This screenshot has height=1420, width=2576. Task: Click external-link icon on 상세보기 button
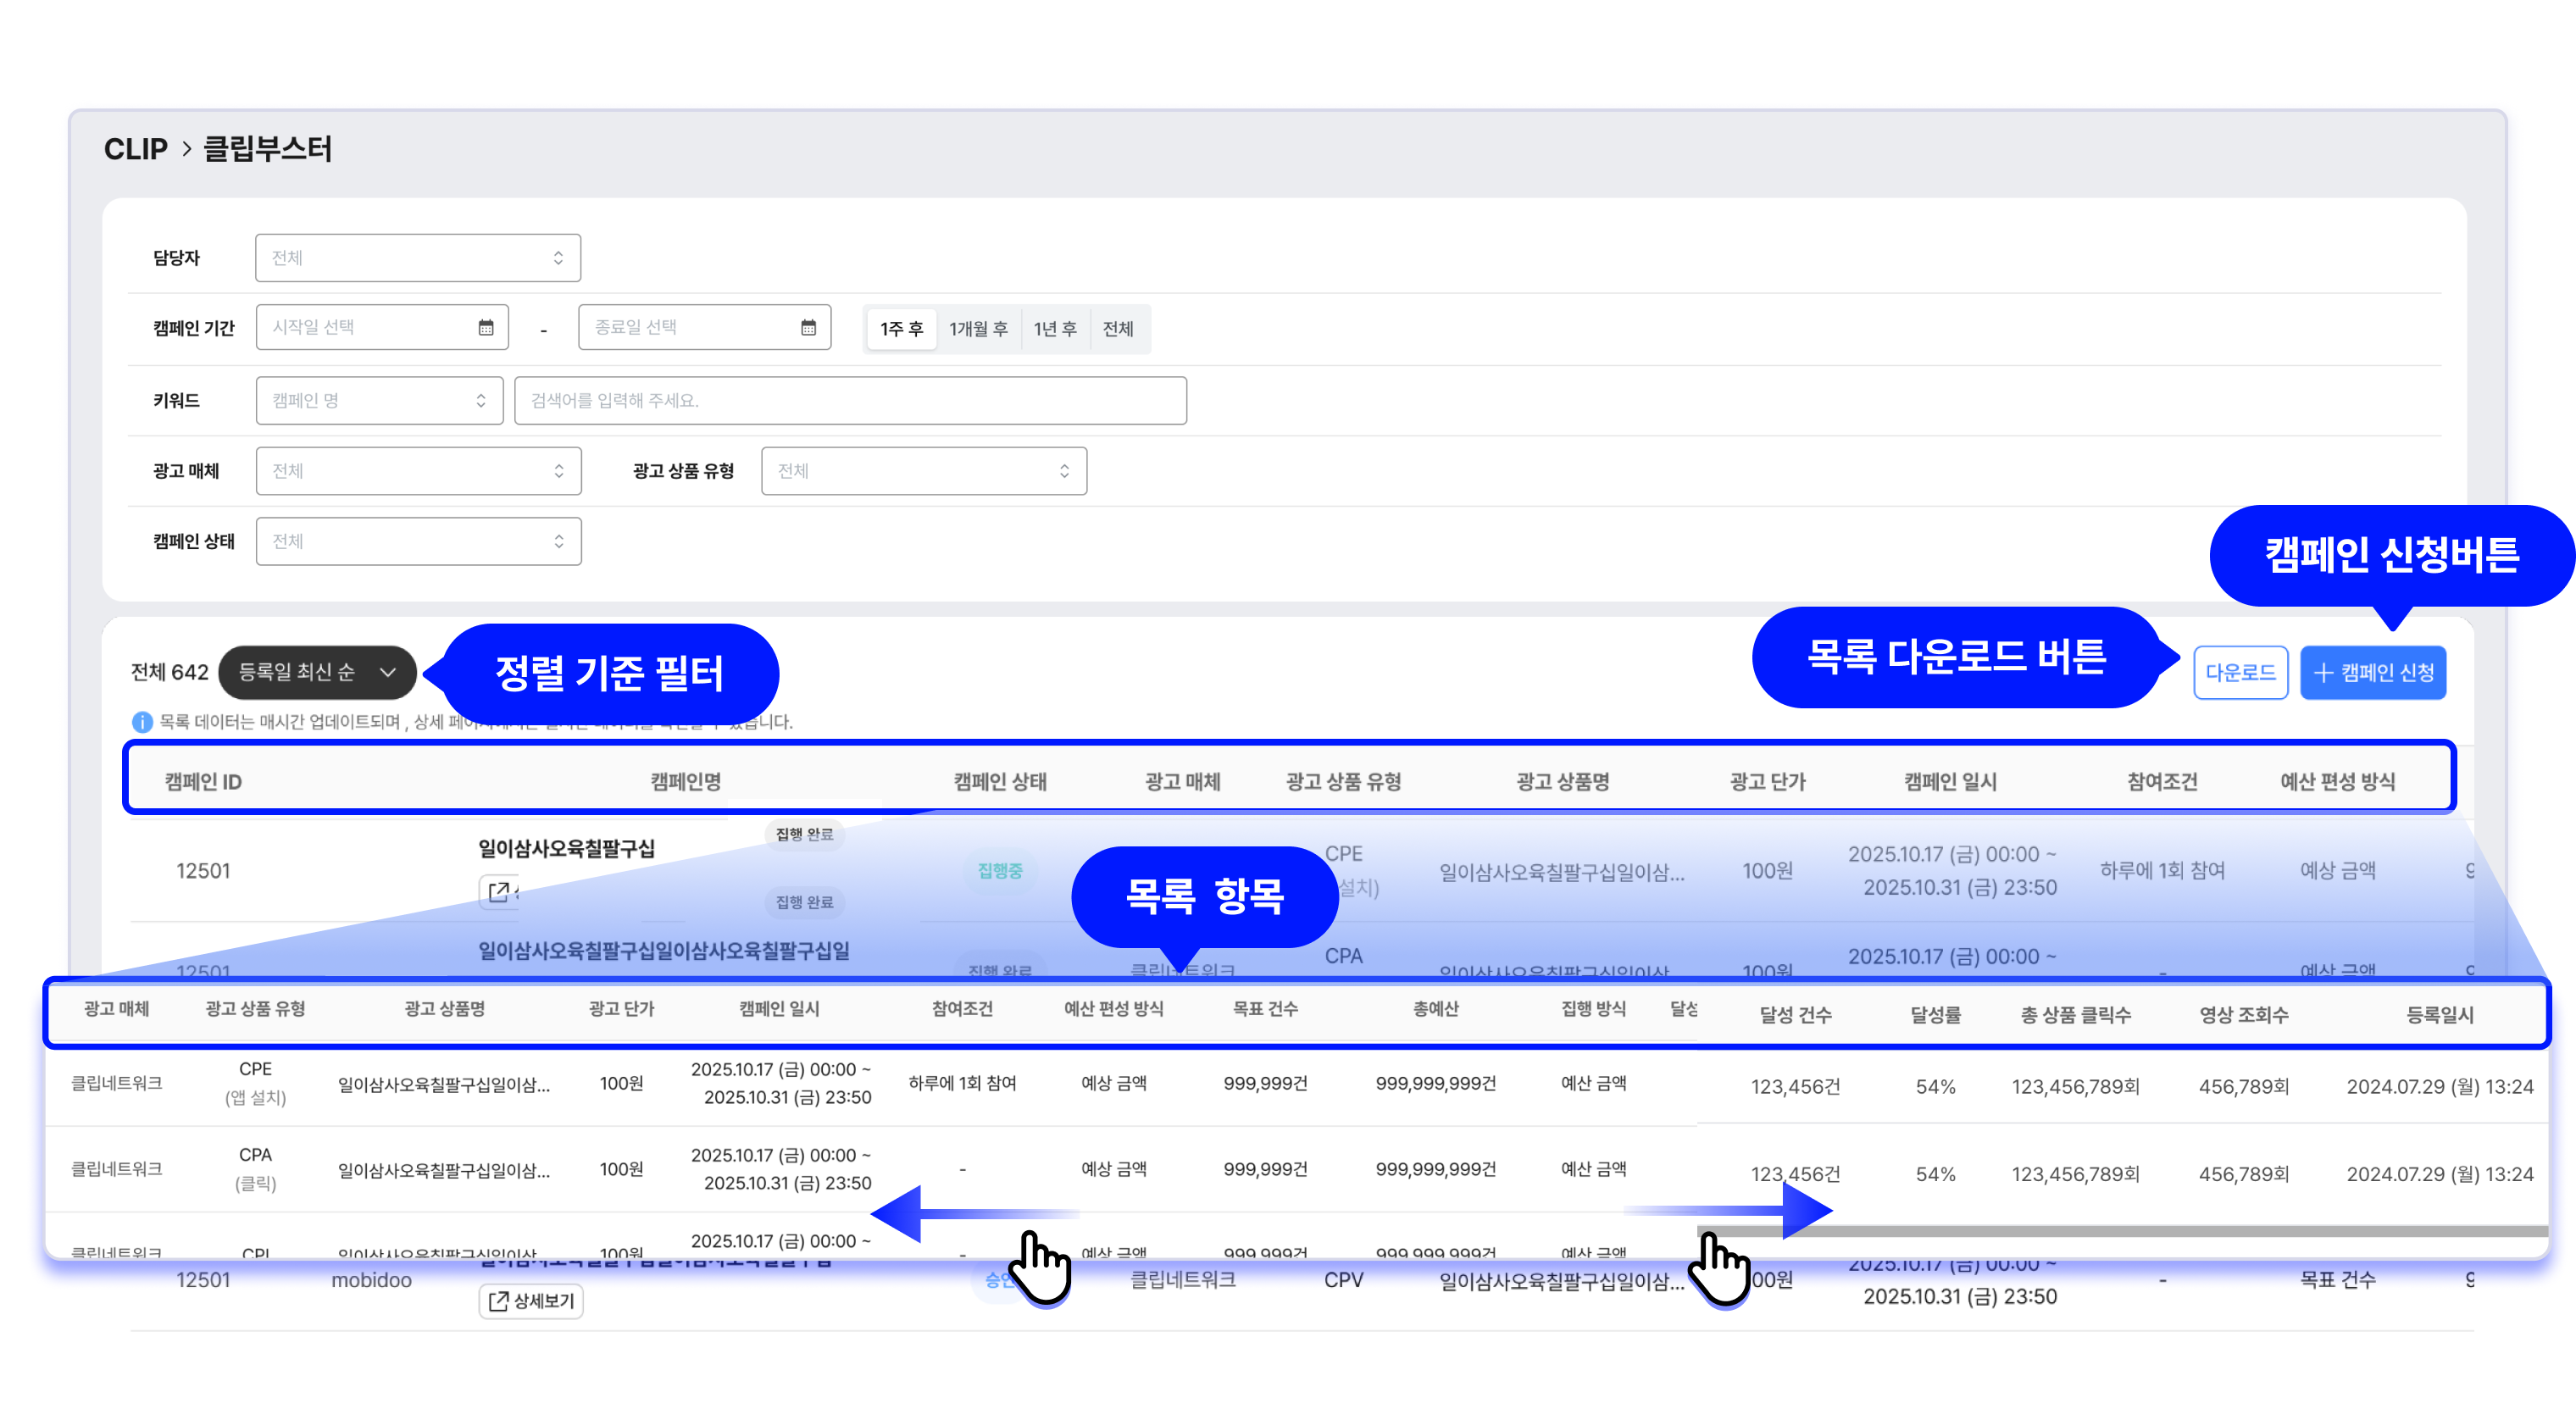tap(497, 1300)
